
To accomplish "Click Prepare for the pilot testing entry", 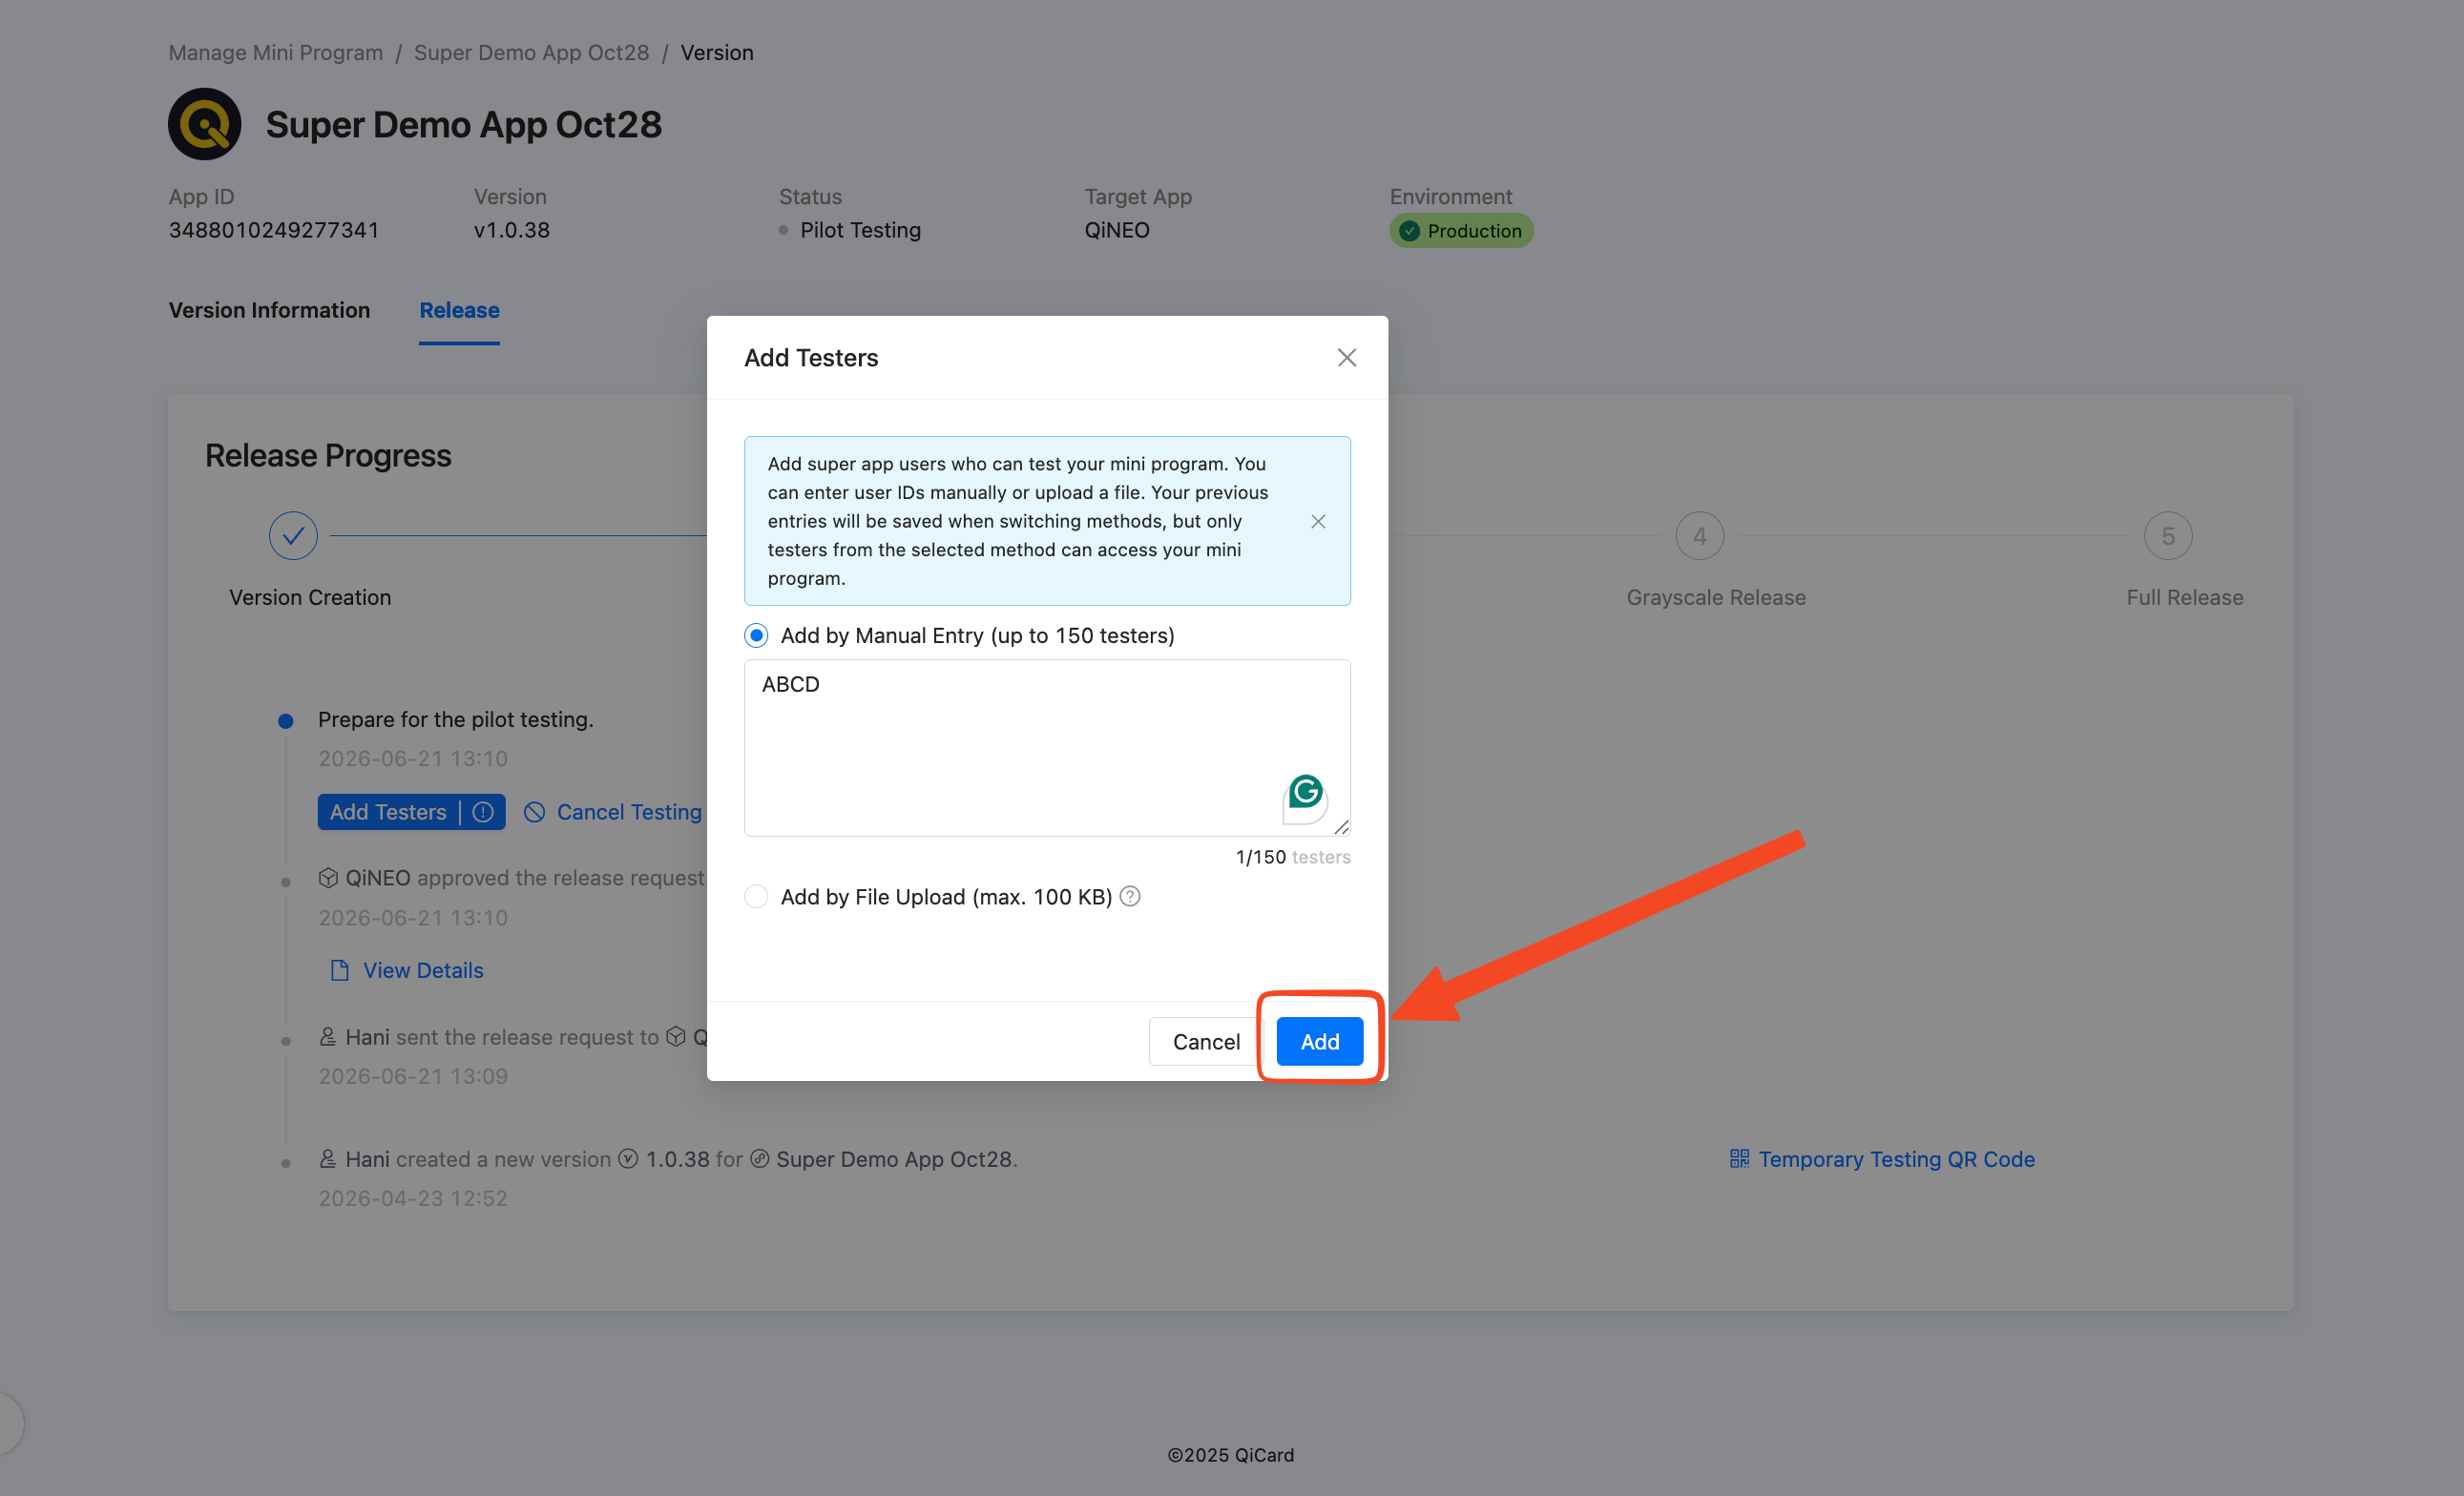I will pyautogui.click(x=455, y=719).
